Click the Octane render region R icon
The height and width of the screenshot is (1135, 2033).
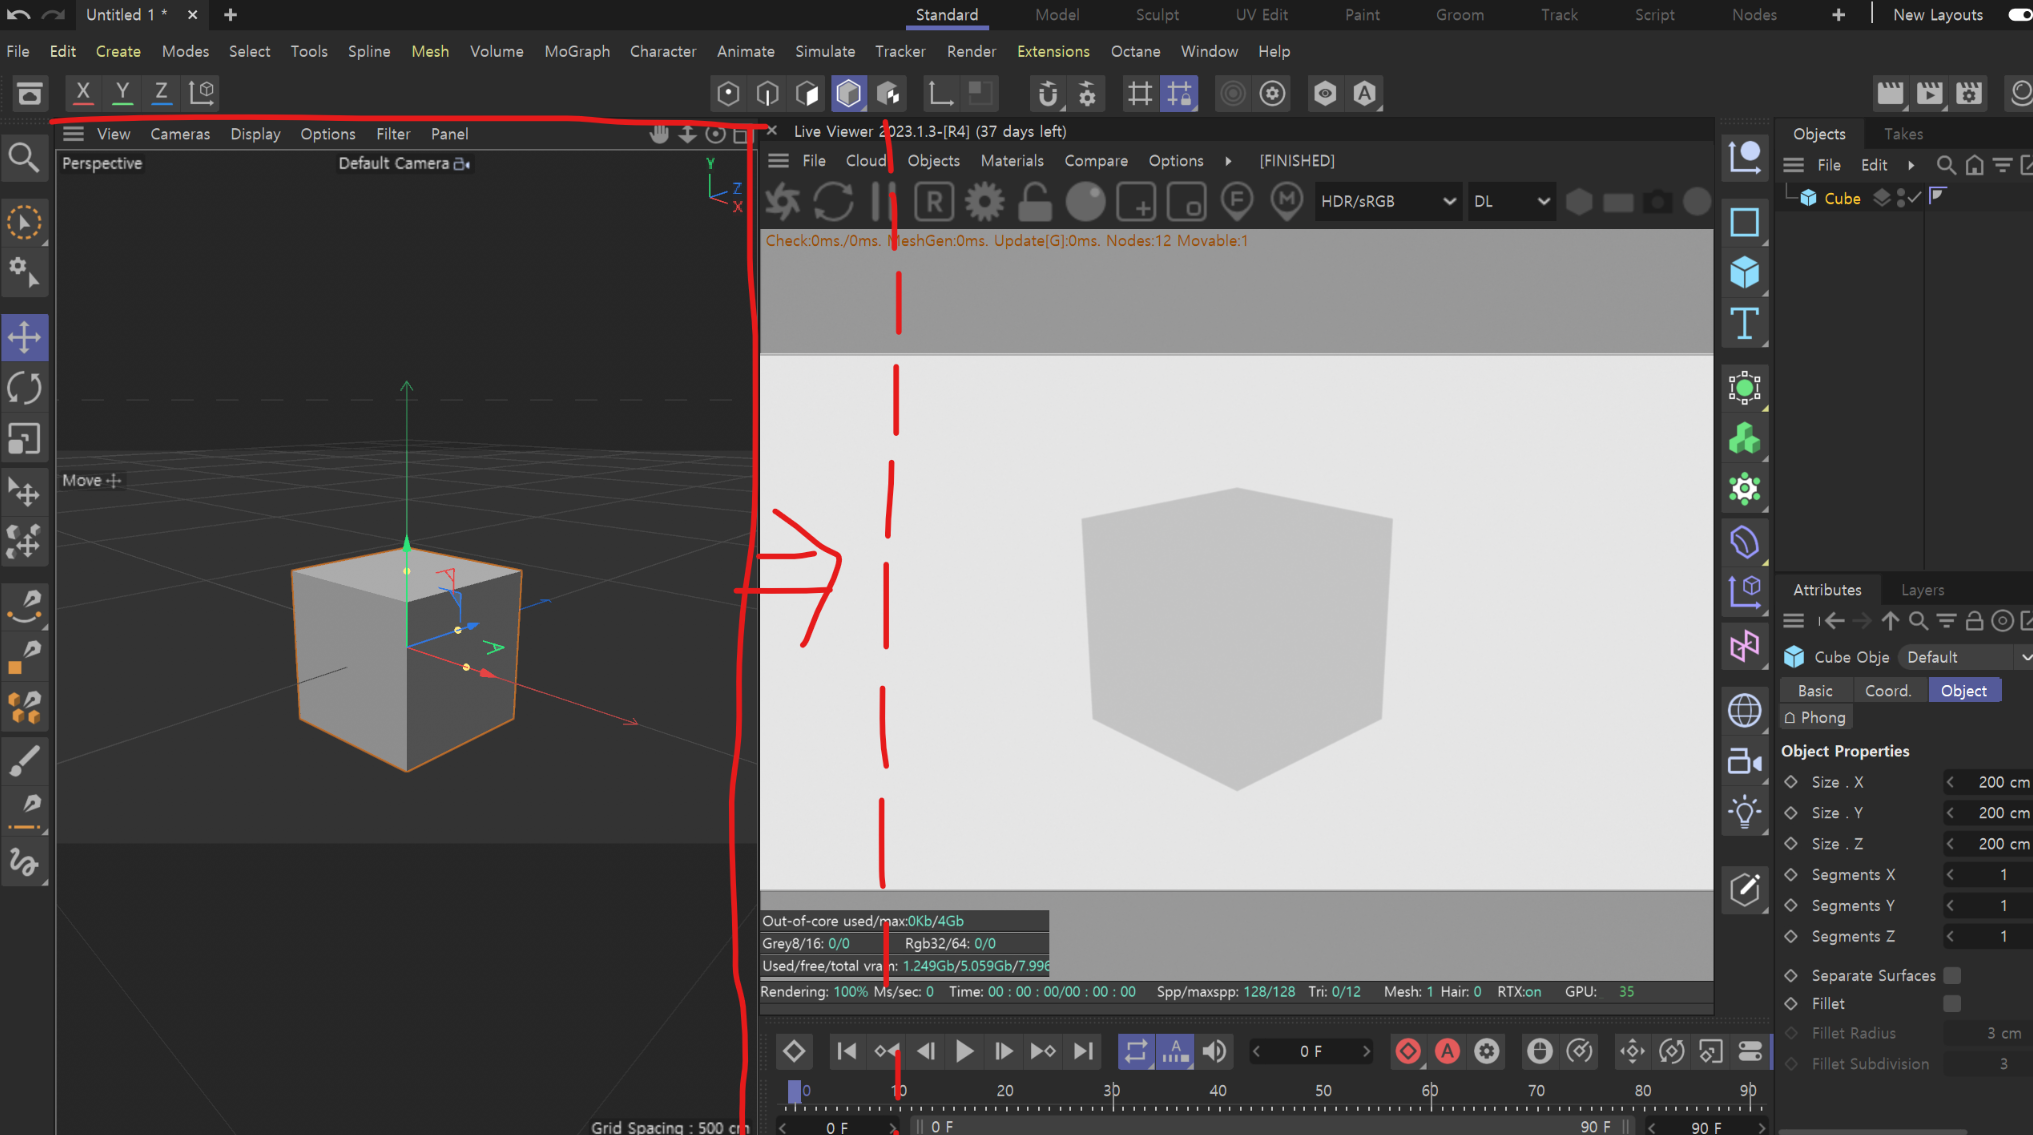[x=933, y=202]
